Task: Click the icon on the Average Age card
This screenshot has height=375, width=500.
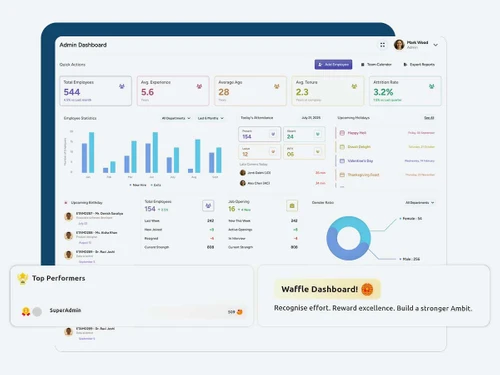Action: (x=277, y=86)
